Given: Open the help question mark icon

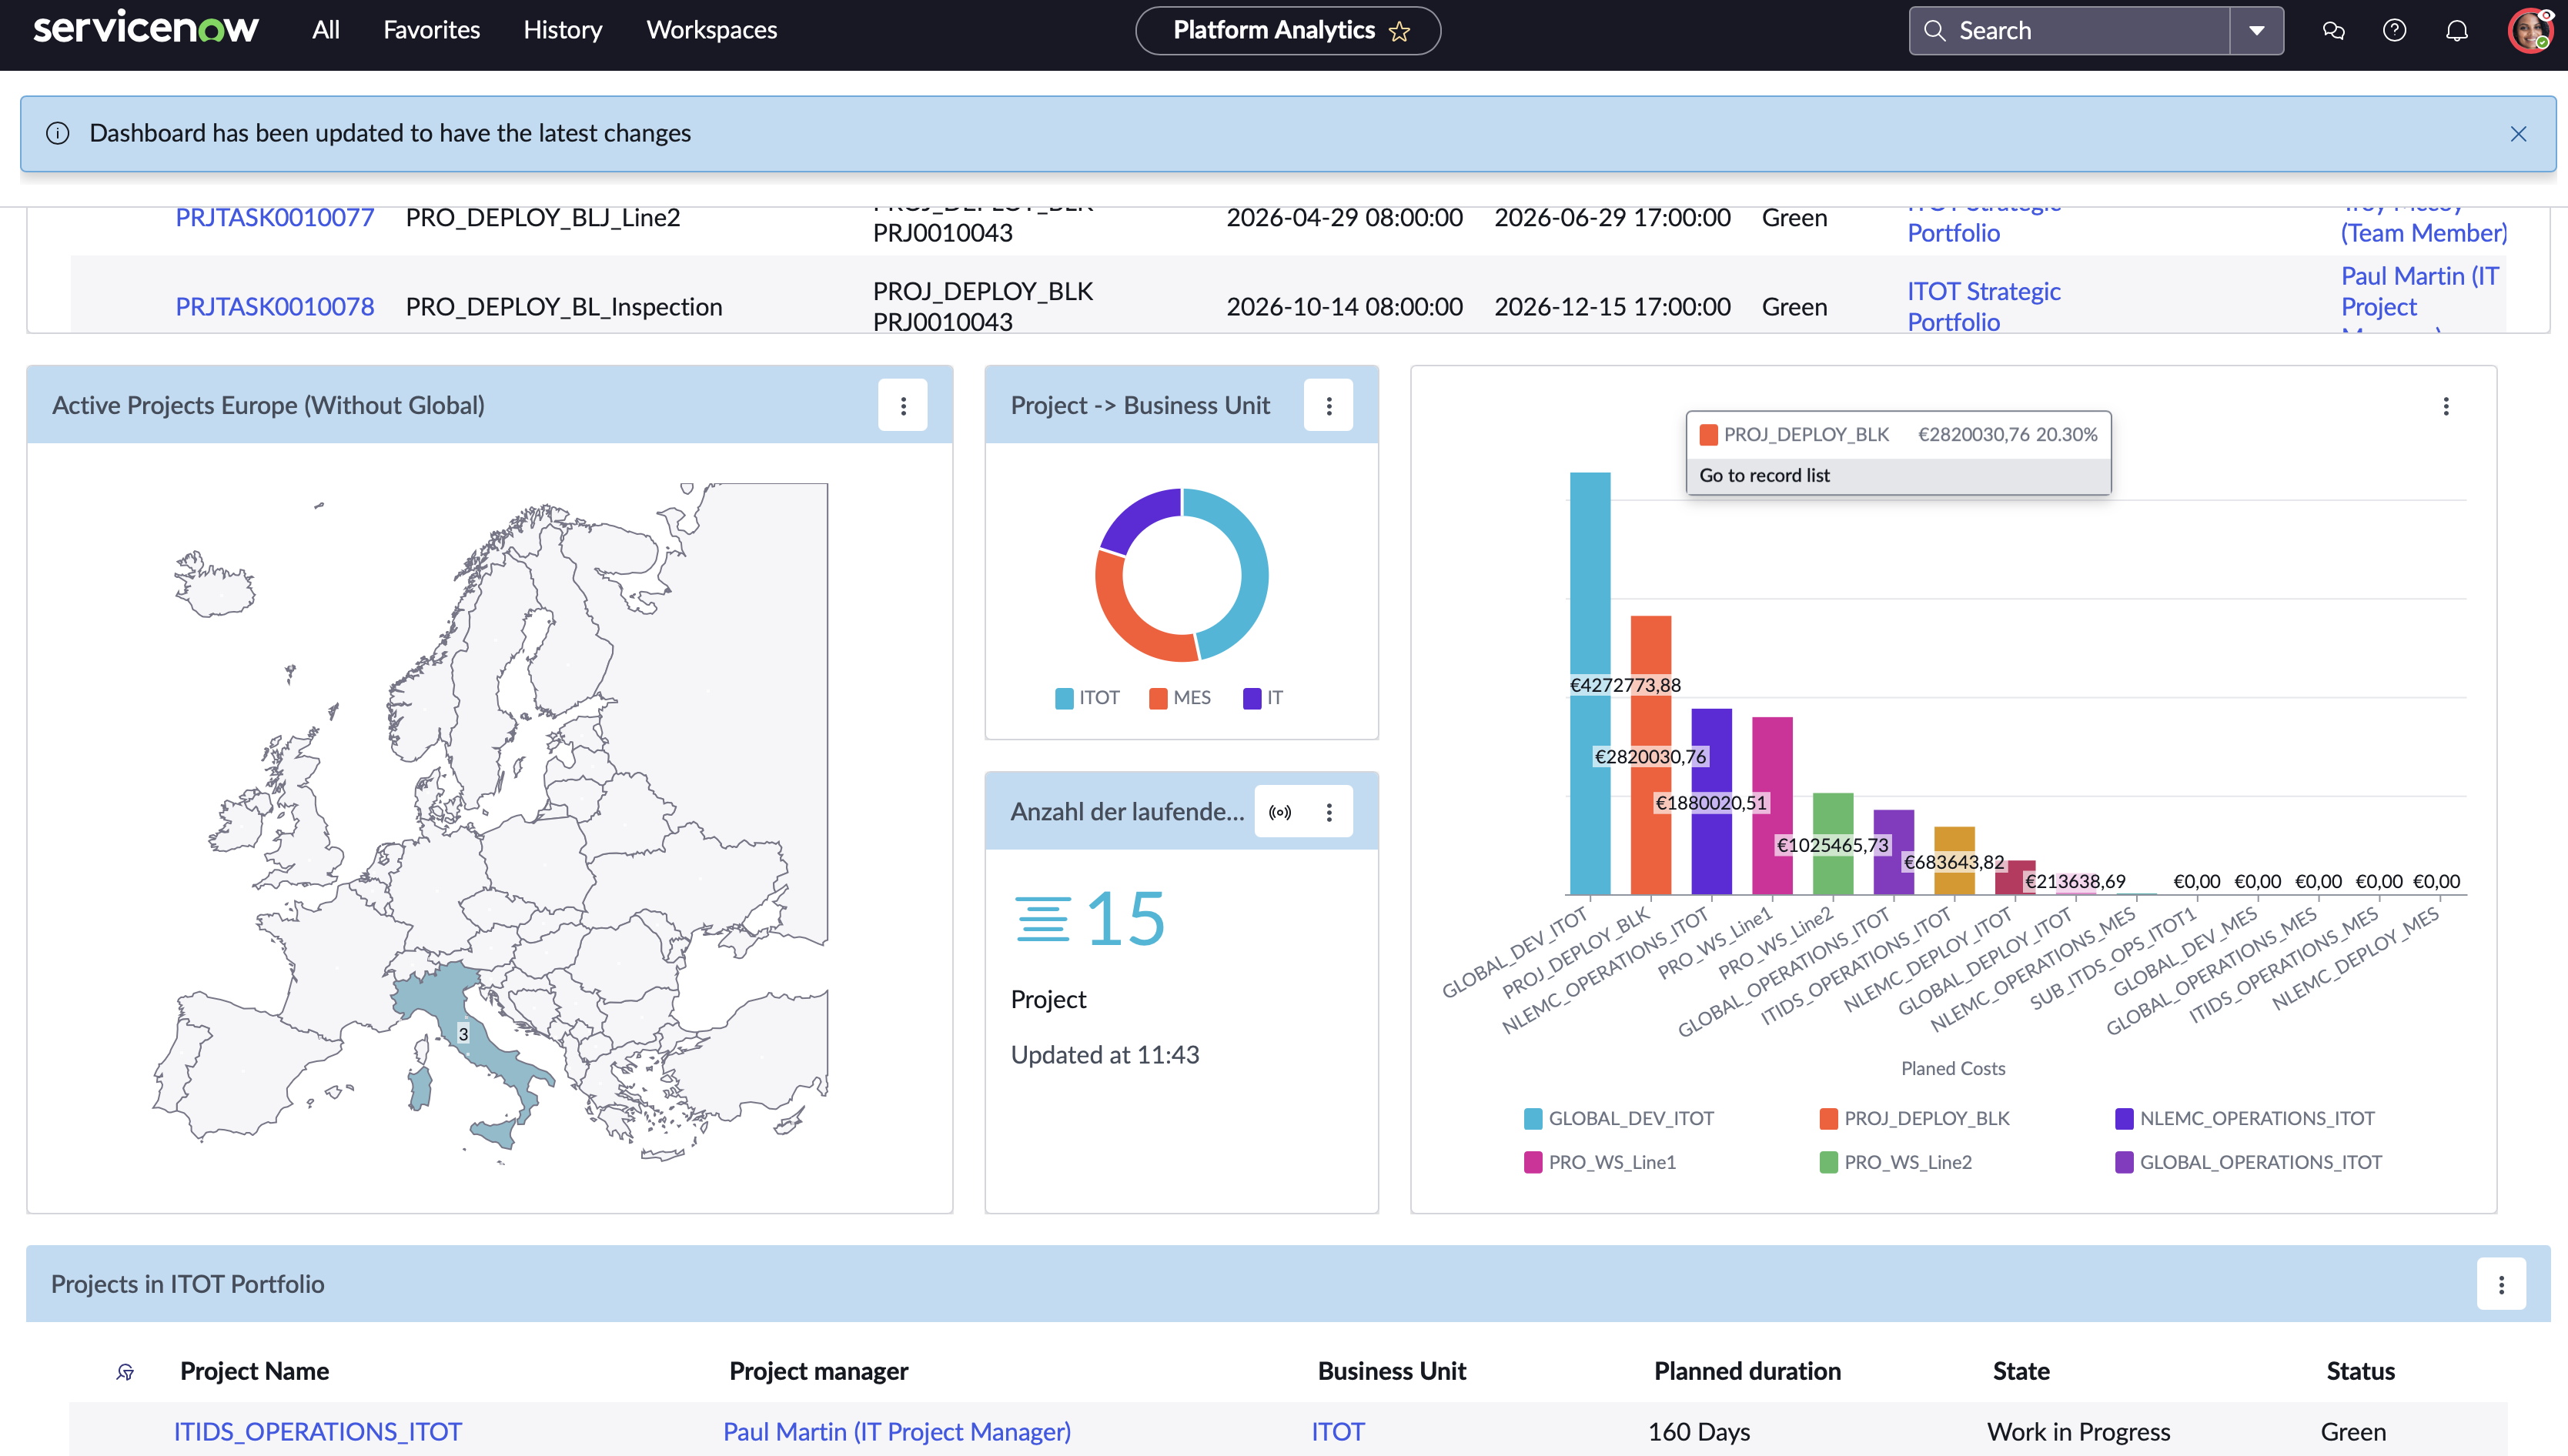Looking at the screenshot, I should [2394, 31].
